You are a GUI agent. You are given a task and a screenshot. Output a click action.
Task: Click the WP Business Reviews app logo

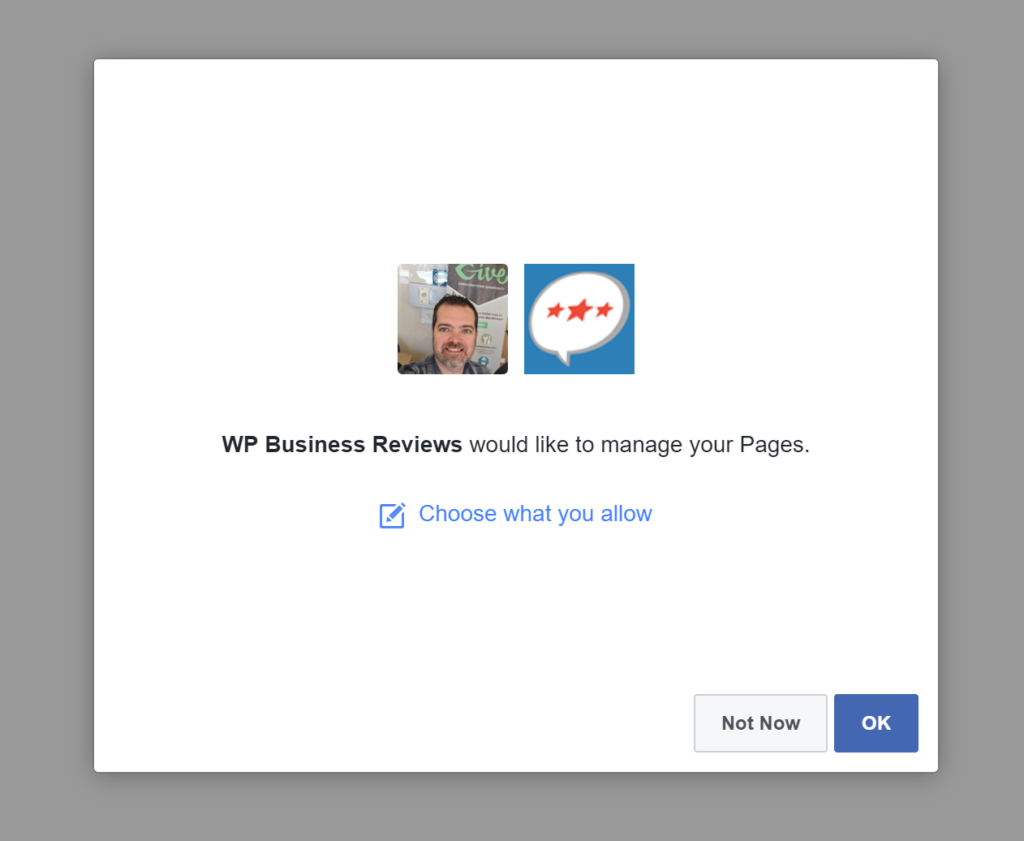pos(579,319)
